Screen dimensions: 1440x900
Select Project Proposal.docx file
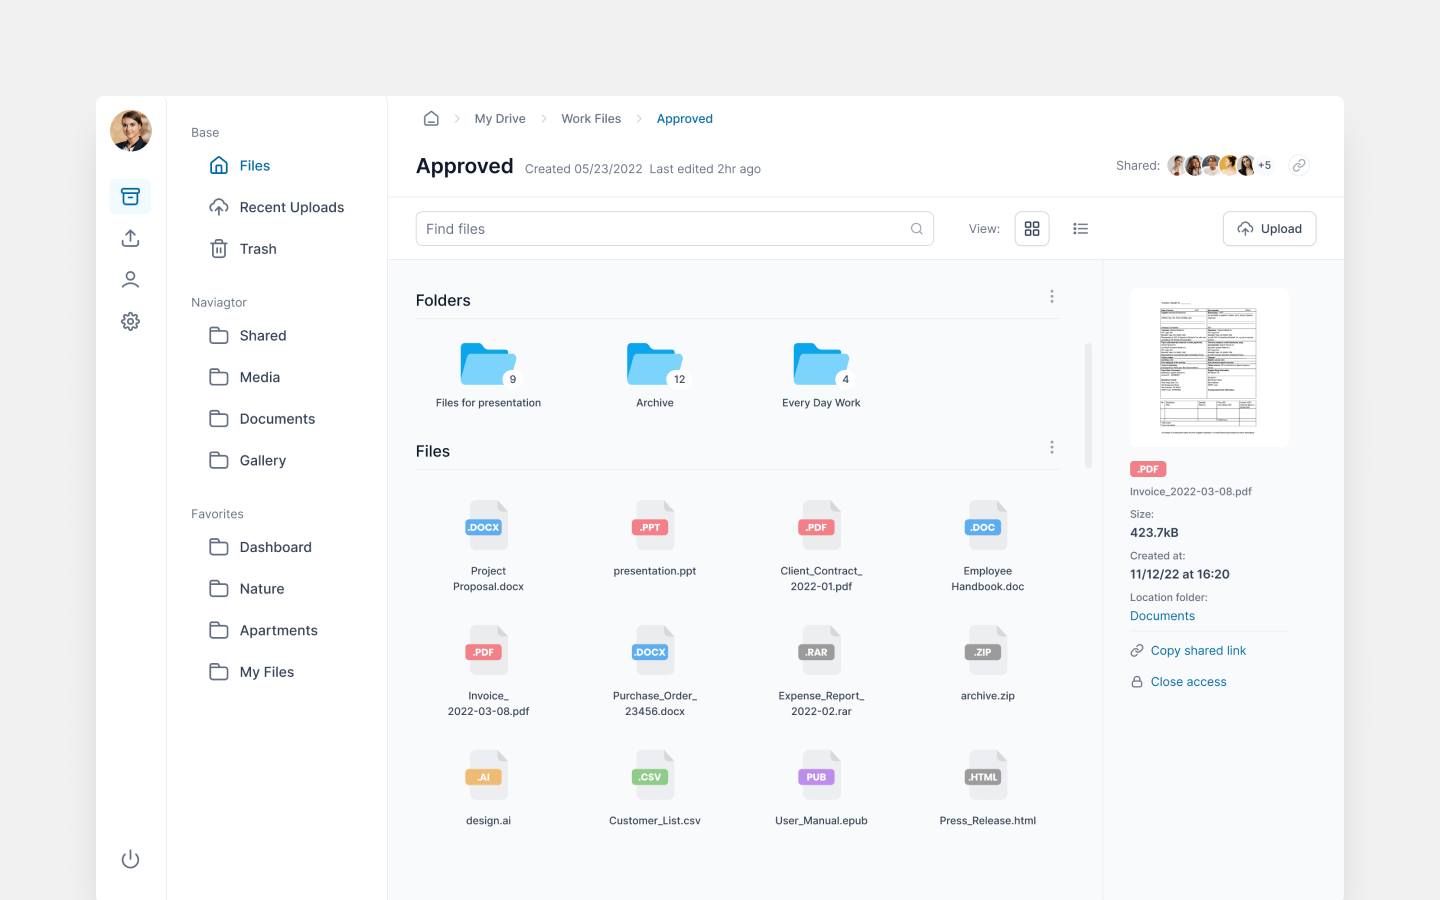click(x=488, y=546)
